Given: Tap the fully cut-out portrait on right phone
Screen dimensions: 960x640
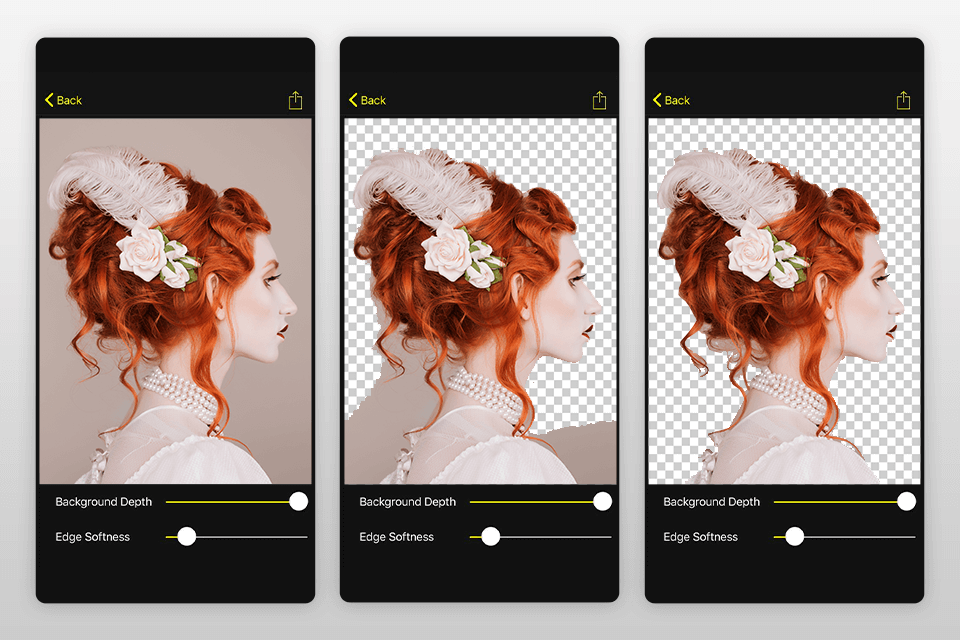Looking at the screenshot, I should [784, 301].
